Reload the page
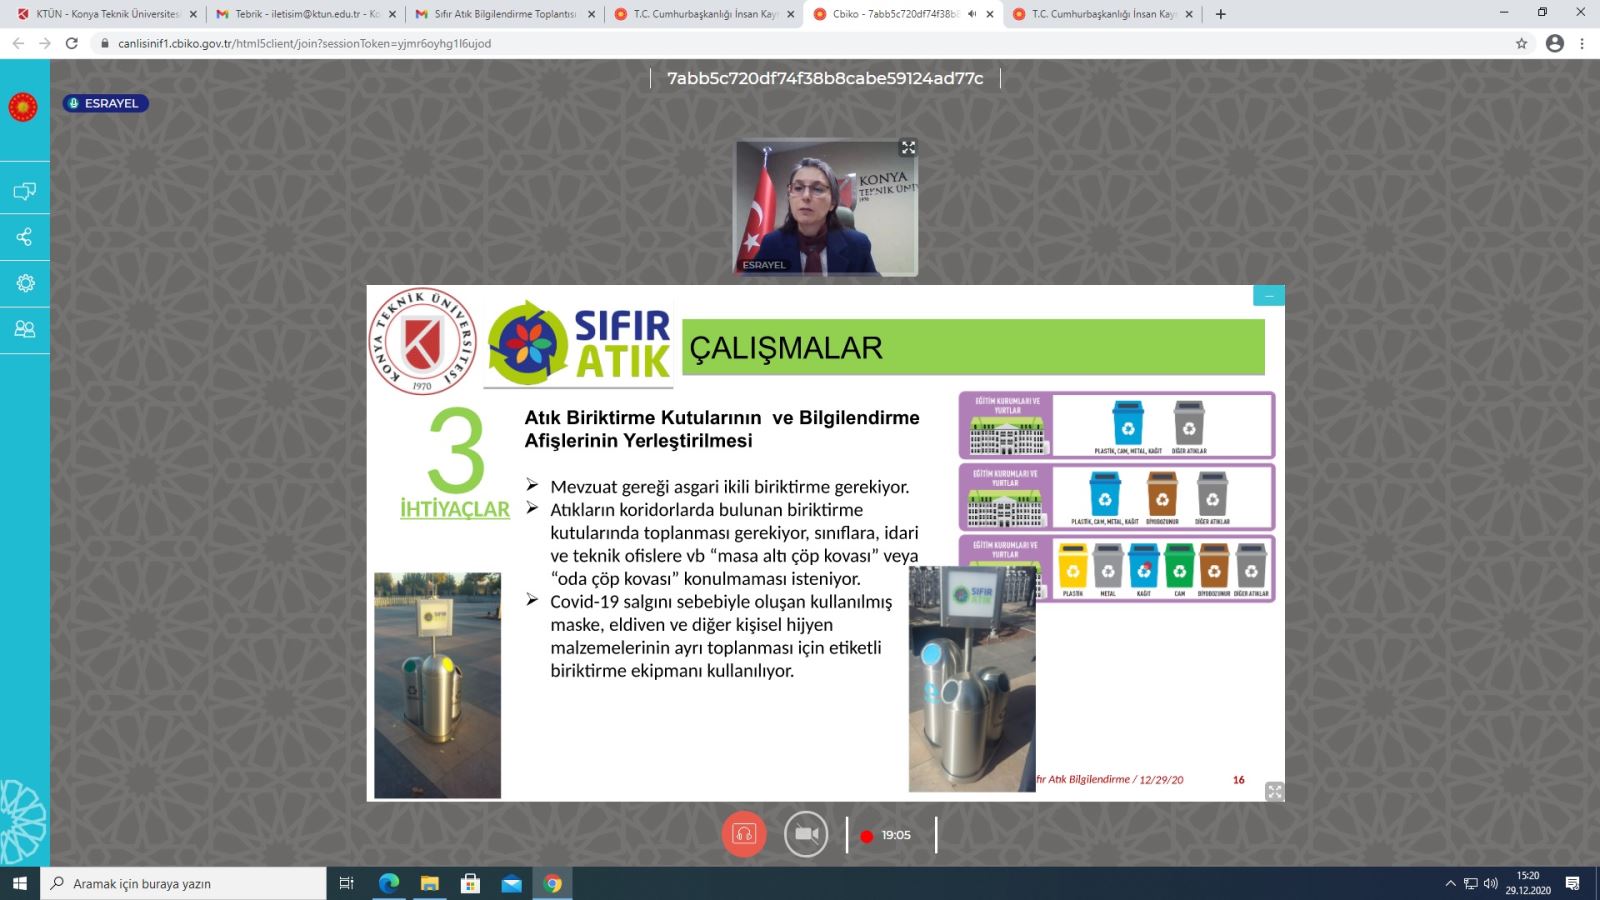 click(x=72, y=44)
